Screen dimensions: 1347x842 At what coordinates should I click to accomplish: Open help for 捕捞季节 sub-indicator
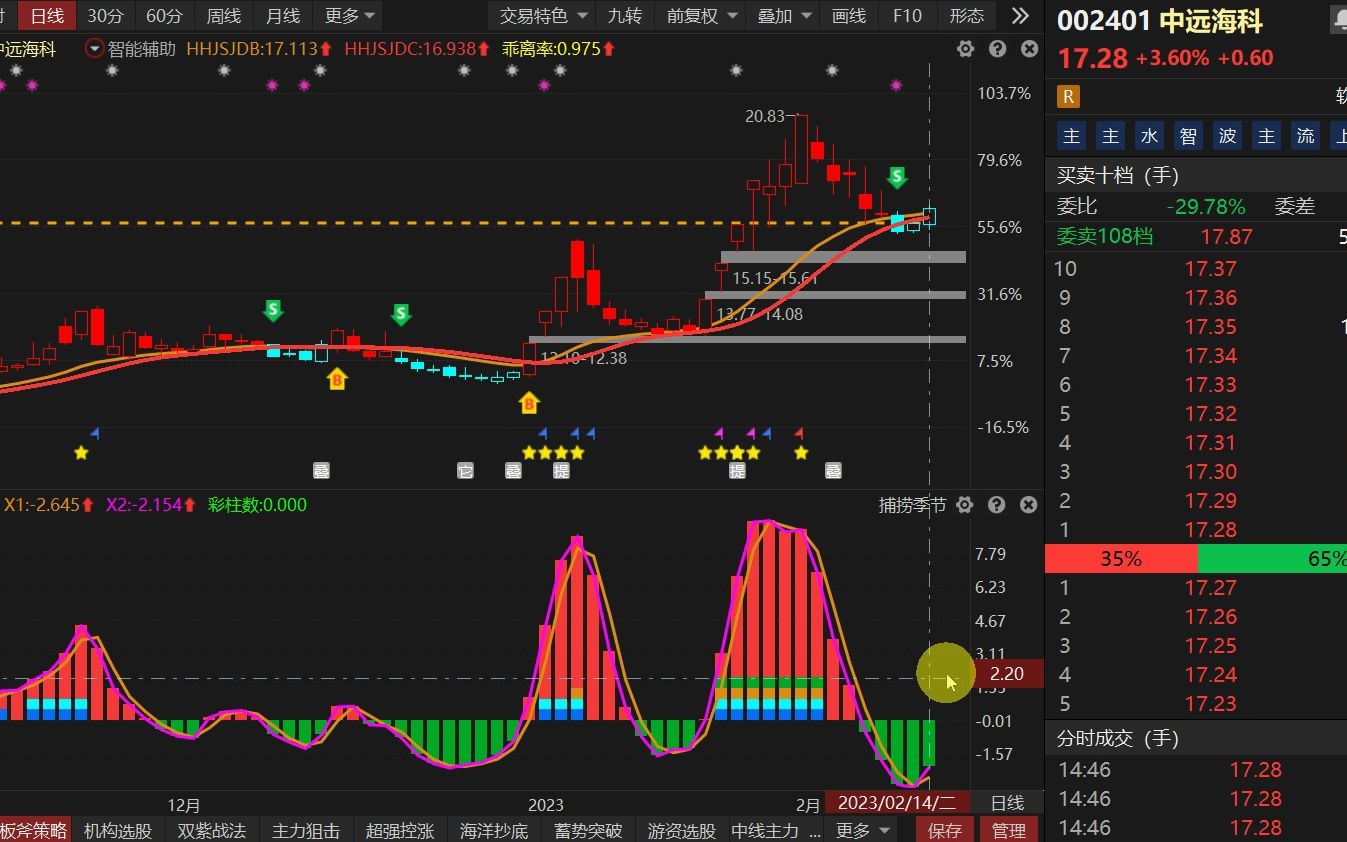tap(997, 505)
